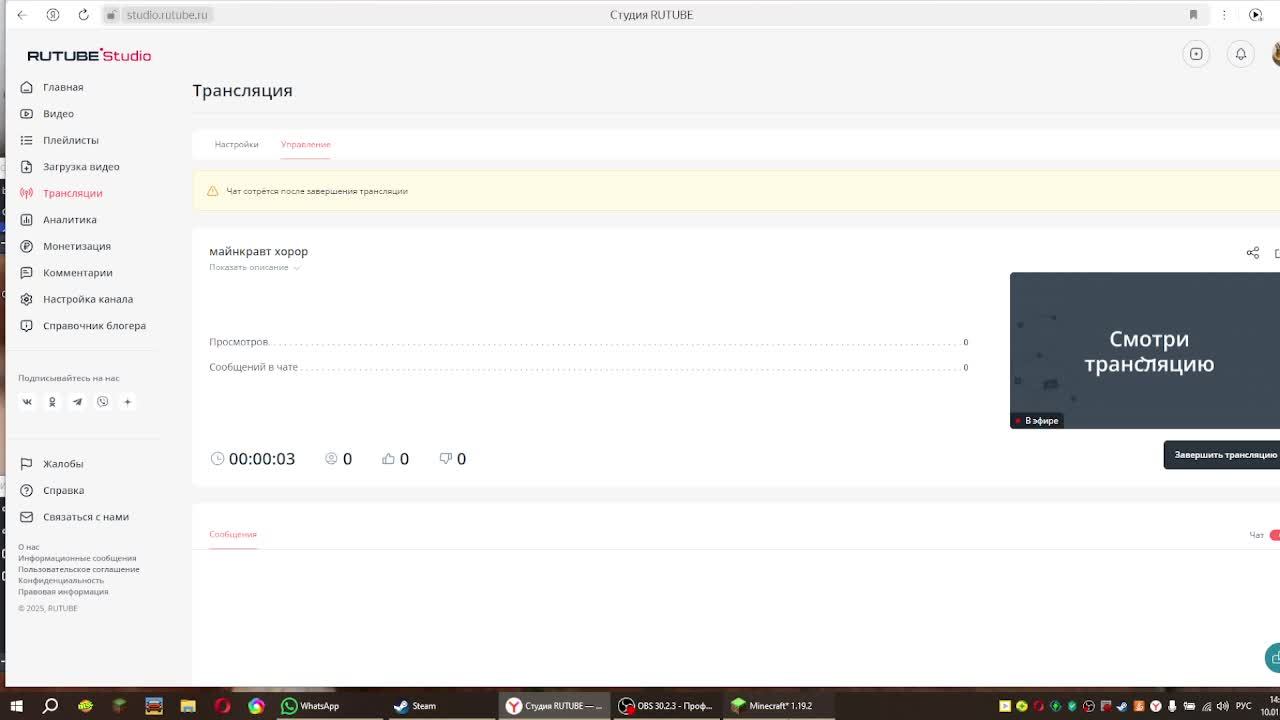Click the РУС language indicator
This screenshot has width=1280, height=720.
(1243, 706)
